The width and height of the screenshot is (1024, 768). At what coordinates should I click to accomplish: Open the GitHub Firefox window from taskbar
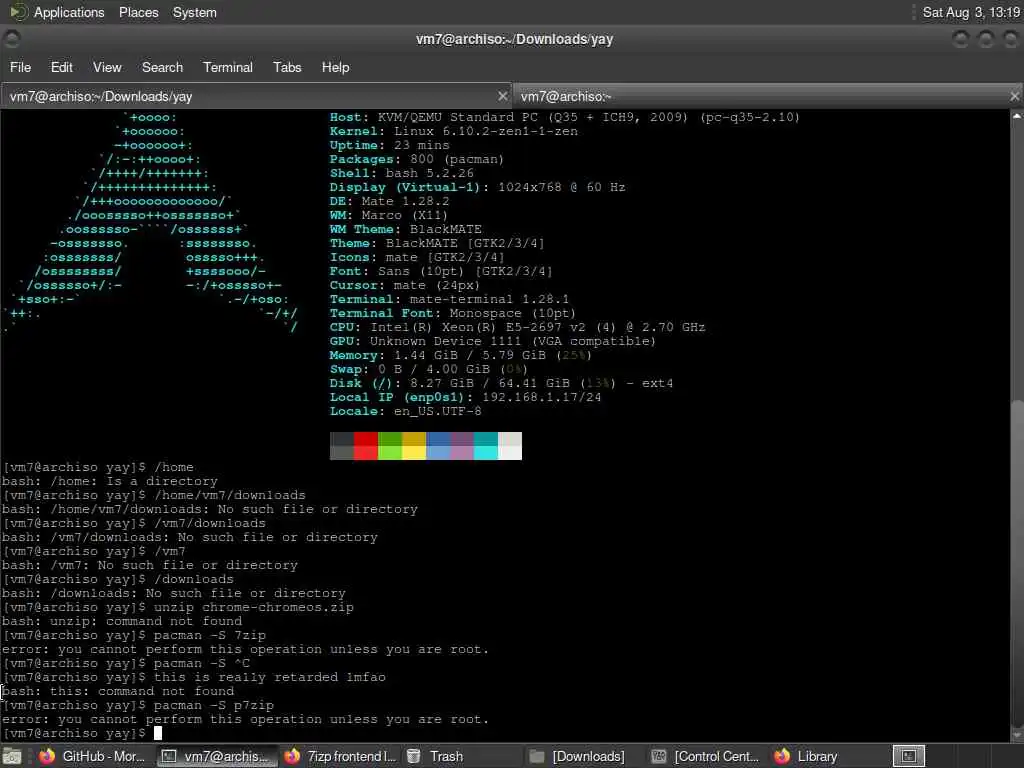point(93,756)
